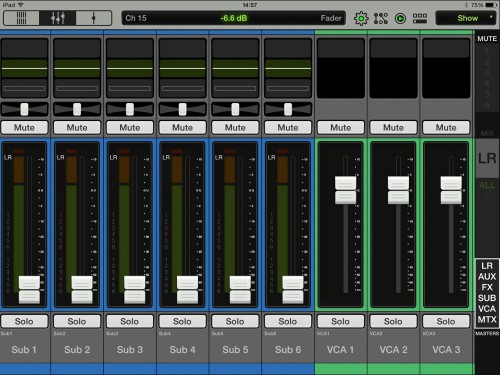Select the VCA 2 channel name label
Screen dimensions: 500x375
pos(393,350)
